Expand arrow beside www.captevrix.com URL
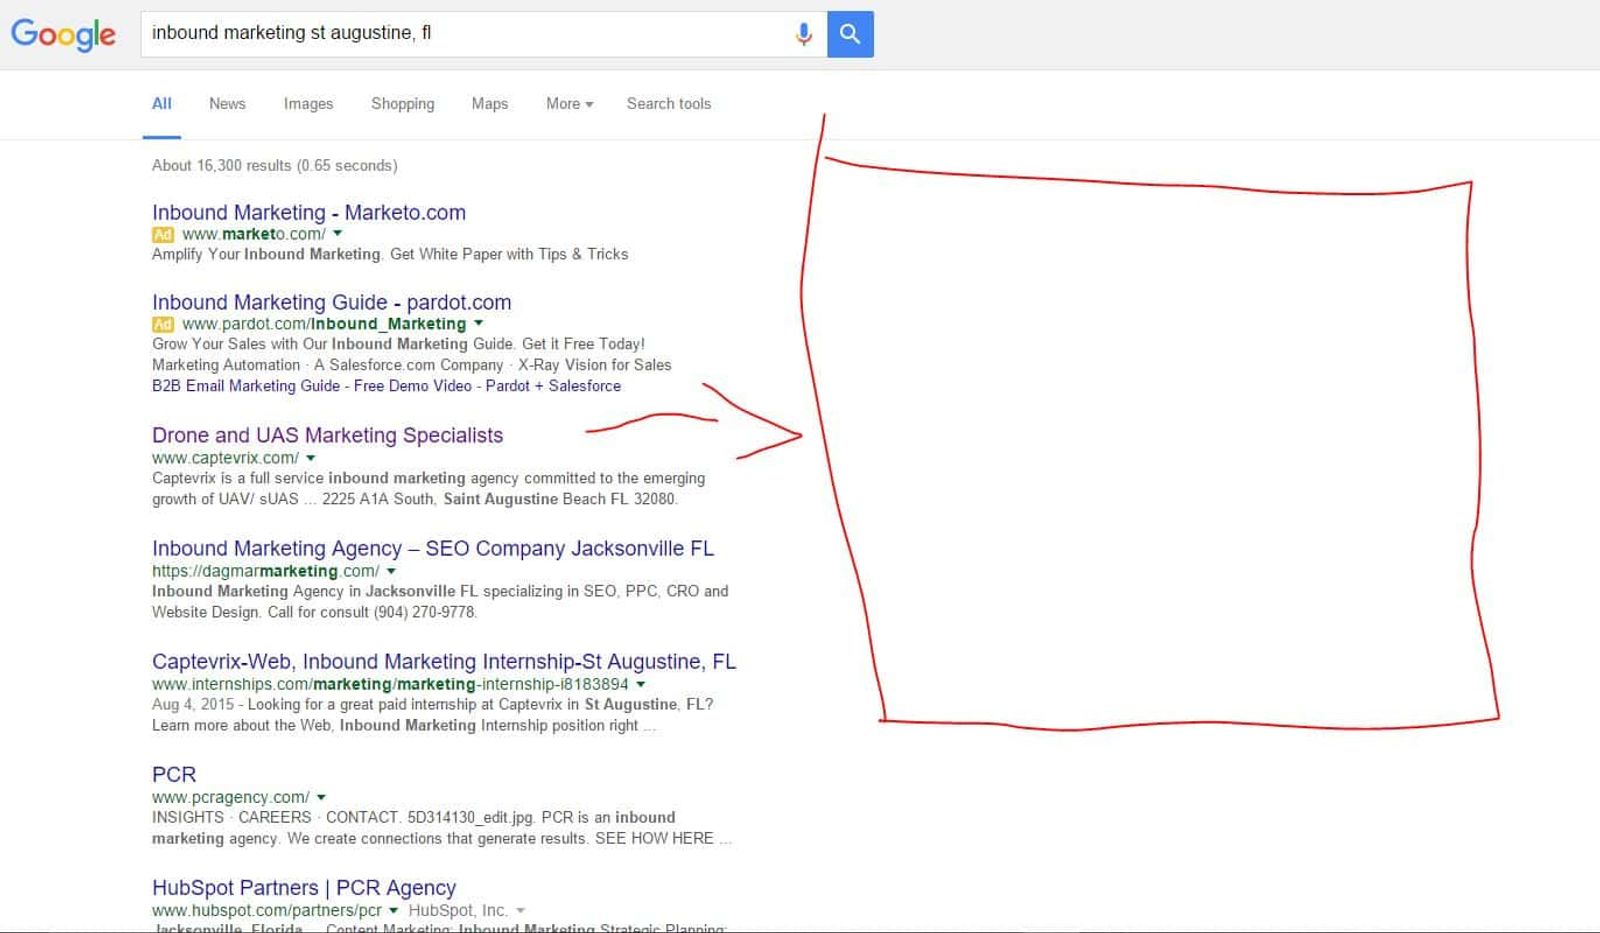1600x933 pixels. pos(311,458)
